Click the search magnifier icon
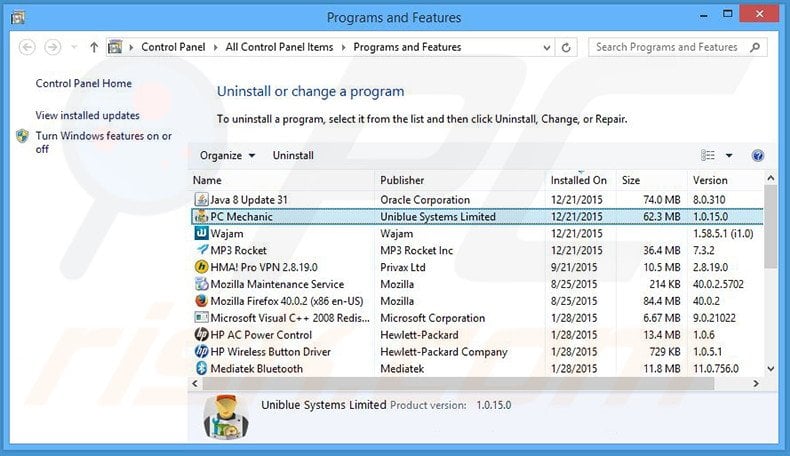This screenshot has width=790, height=456. [755, 47]
